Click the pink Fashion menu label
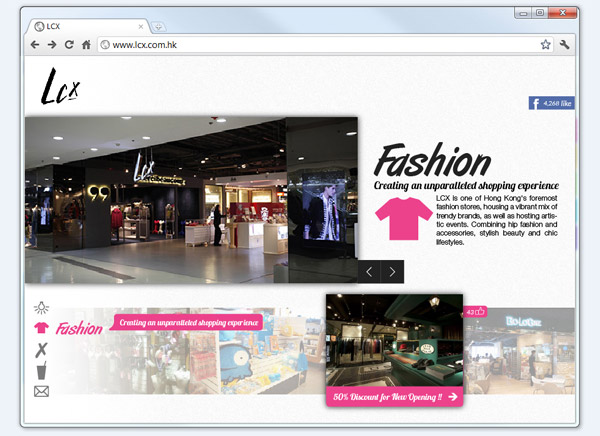The width and height of the screenshot is (600, 436). click(x=79, y=328)
